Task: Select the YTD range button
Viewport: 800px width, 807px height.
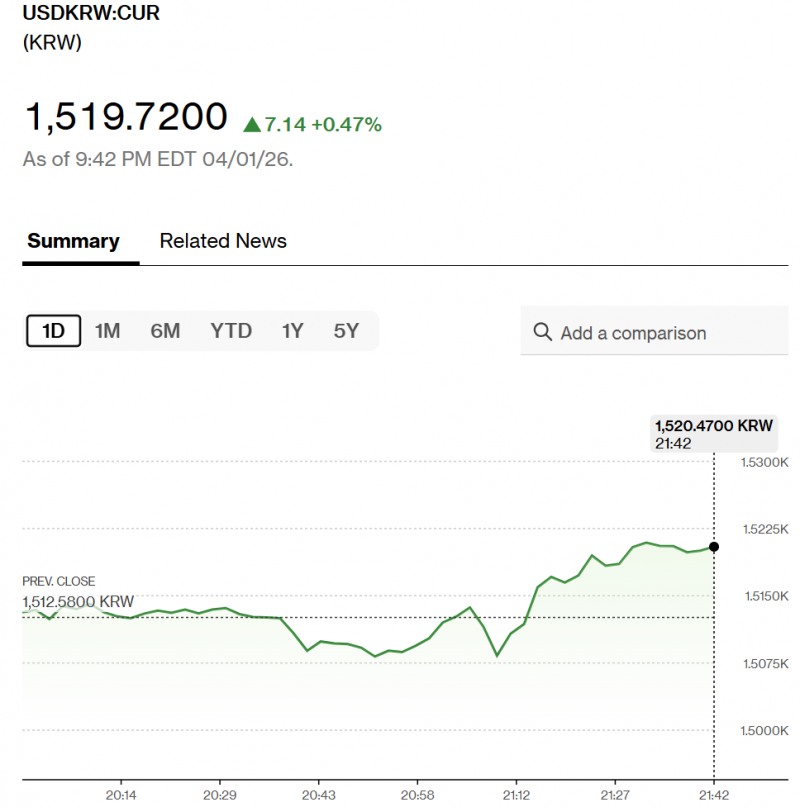Action: (x=231, y=331)
